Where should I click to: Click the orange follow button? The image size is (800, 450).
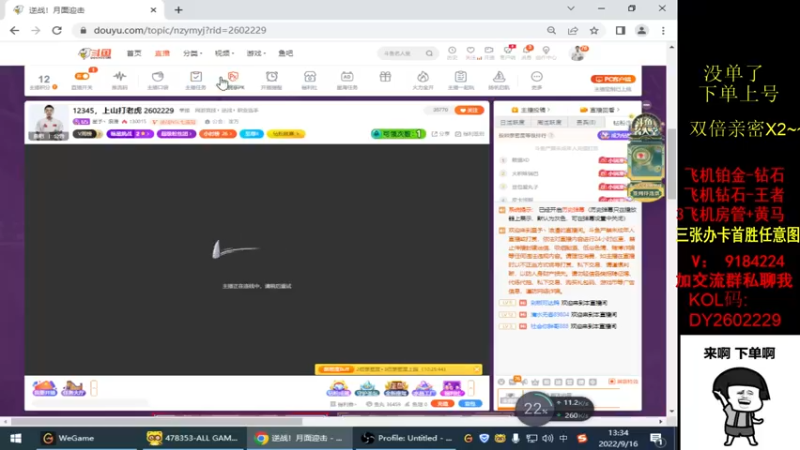coord(469,110)
